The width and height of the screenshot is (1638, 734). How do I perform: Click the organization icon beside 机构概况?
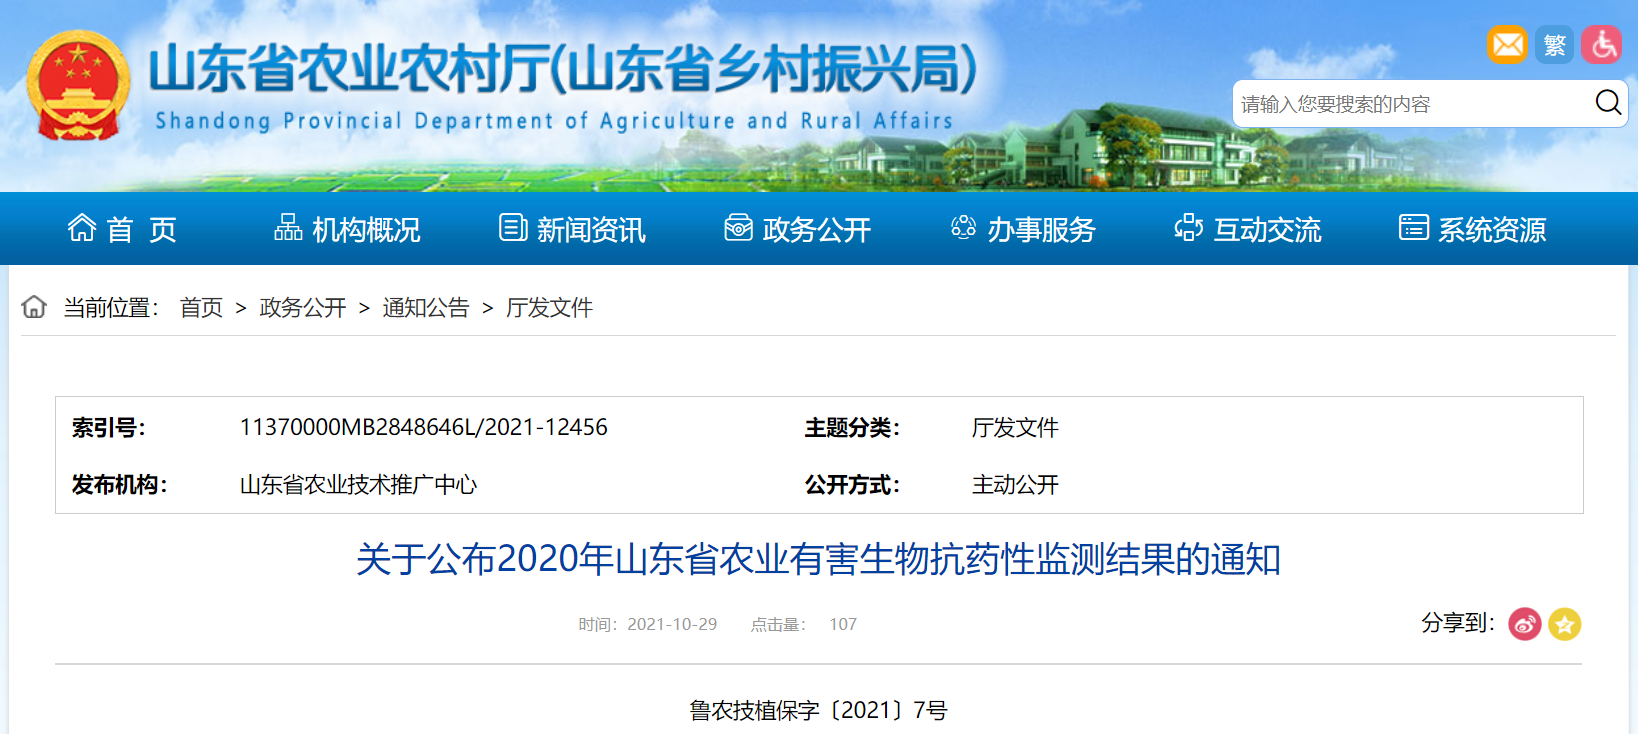(x=288, y=228)
